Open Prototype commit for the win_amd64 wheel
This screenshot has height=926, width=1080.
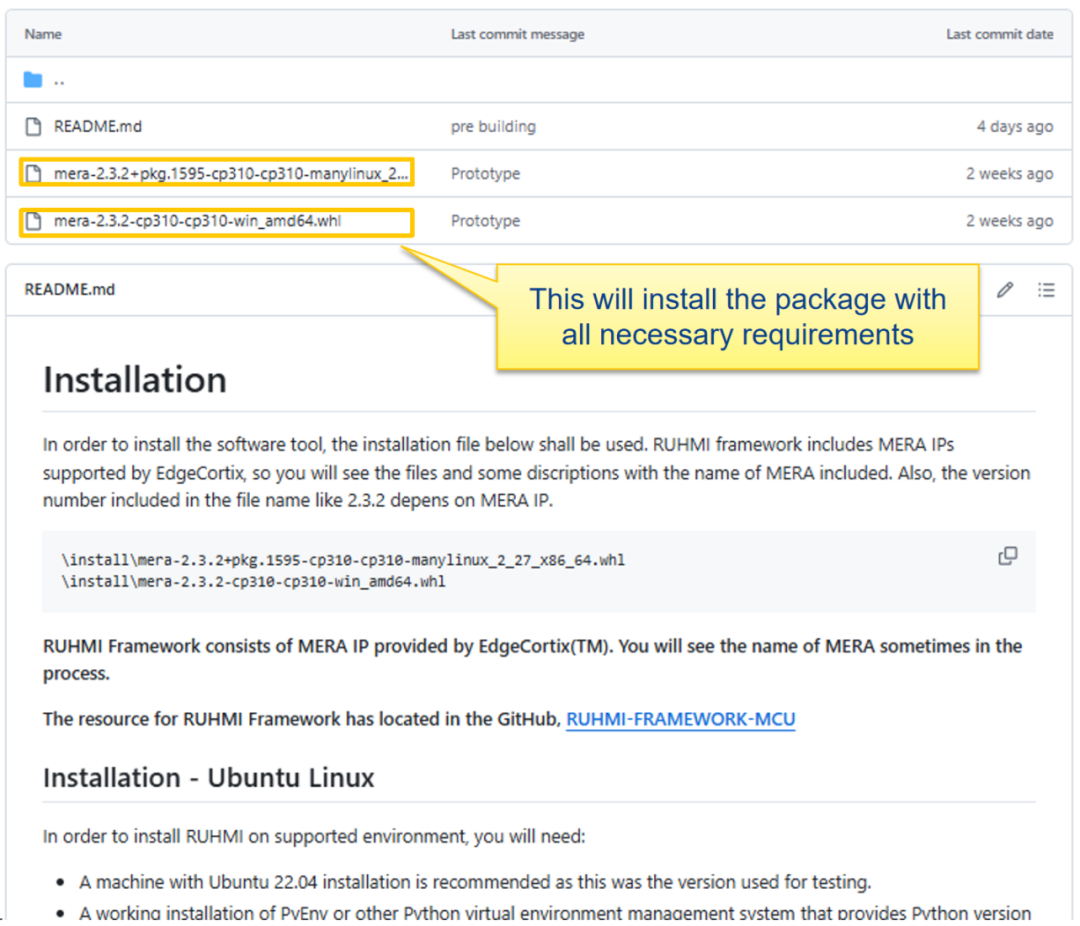486,221
